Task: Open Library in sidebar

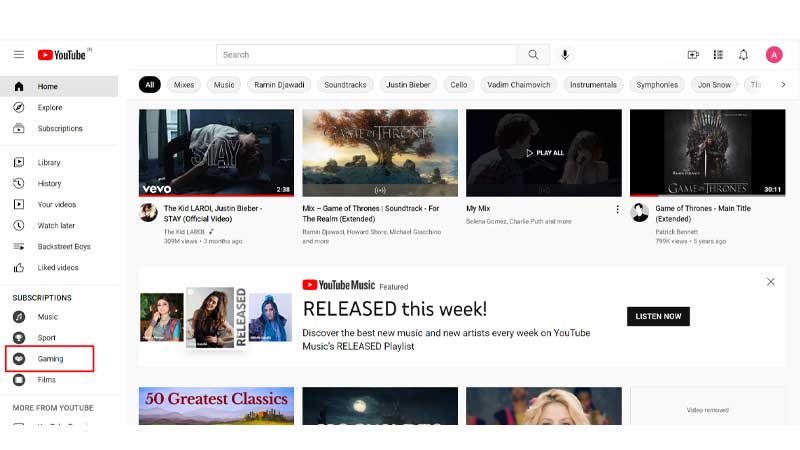Action: [x=59, y=162]
